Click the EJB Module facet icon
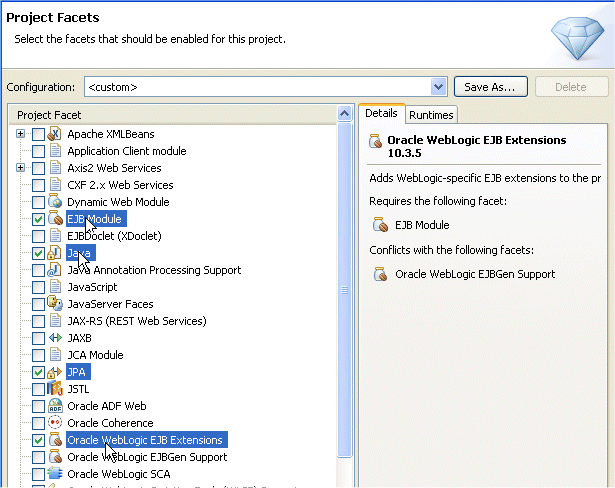615x488 pixels. coord(56,219)
